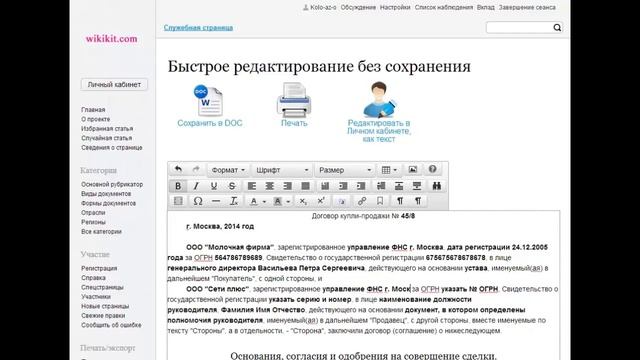This screenshot has height=360, width=640.
Task: Increase the paragraph indent
Action: coord(361,186)
